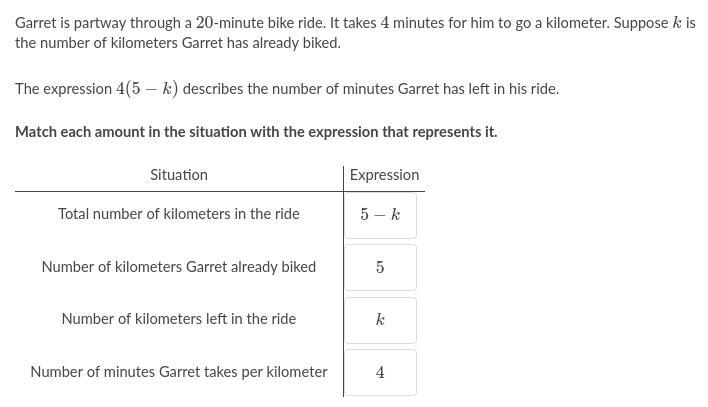Image resolution: width=708 pixels, height=407 pixels.
Task: Click the "20-minute" text in the problem
Action: [230, 23]
